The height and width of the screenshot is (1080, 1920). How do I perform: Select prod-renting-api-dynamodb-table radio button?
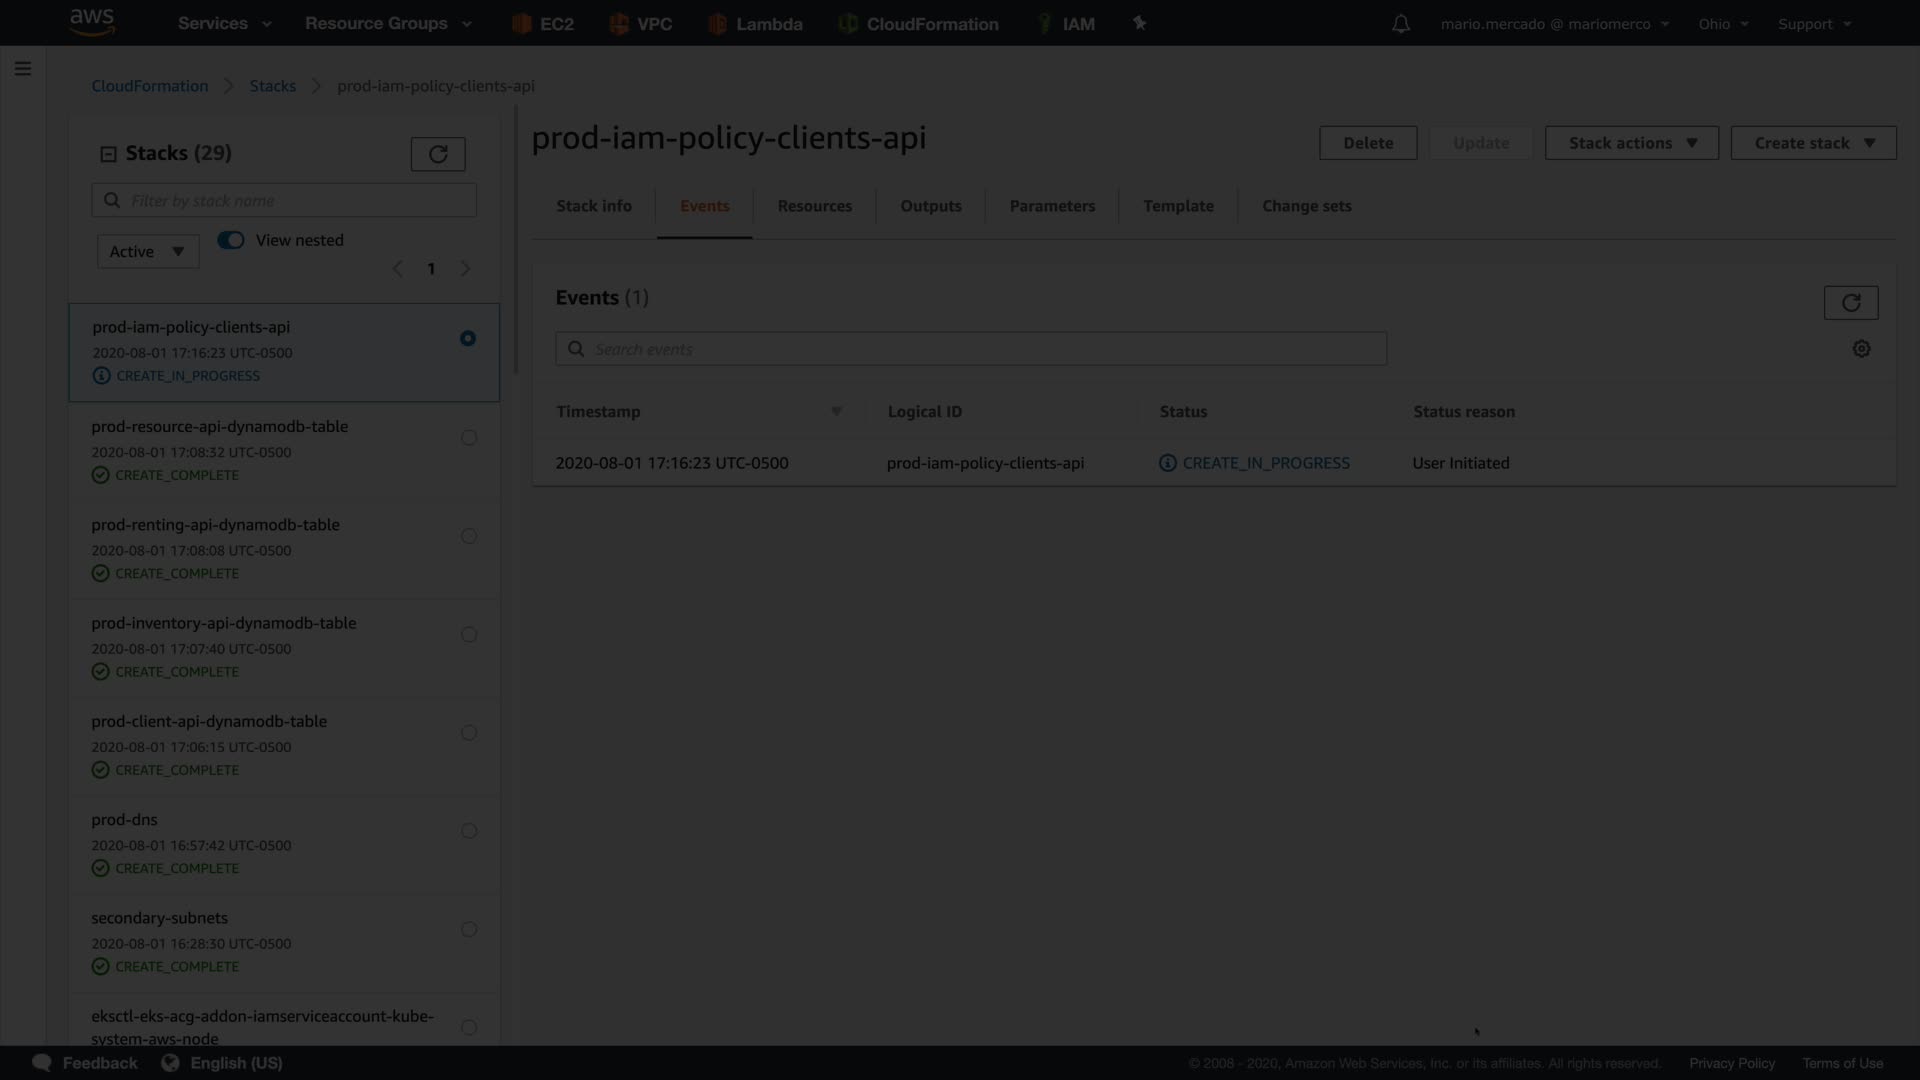(468, 536)
